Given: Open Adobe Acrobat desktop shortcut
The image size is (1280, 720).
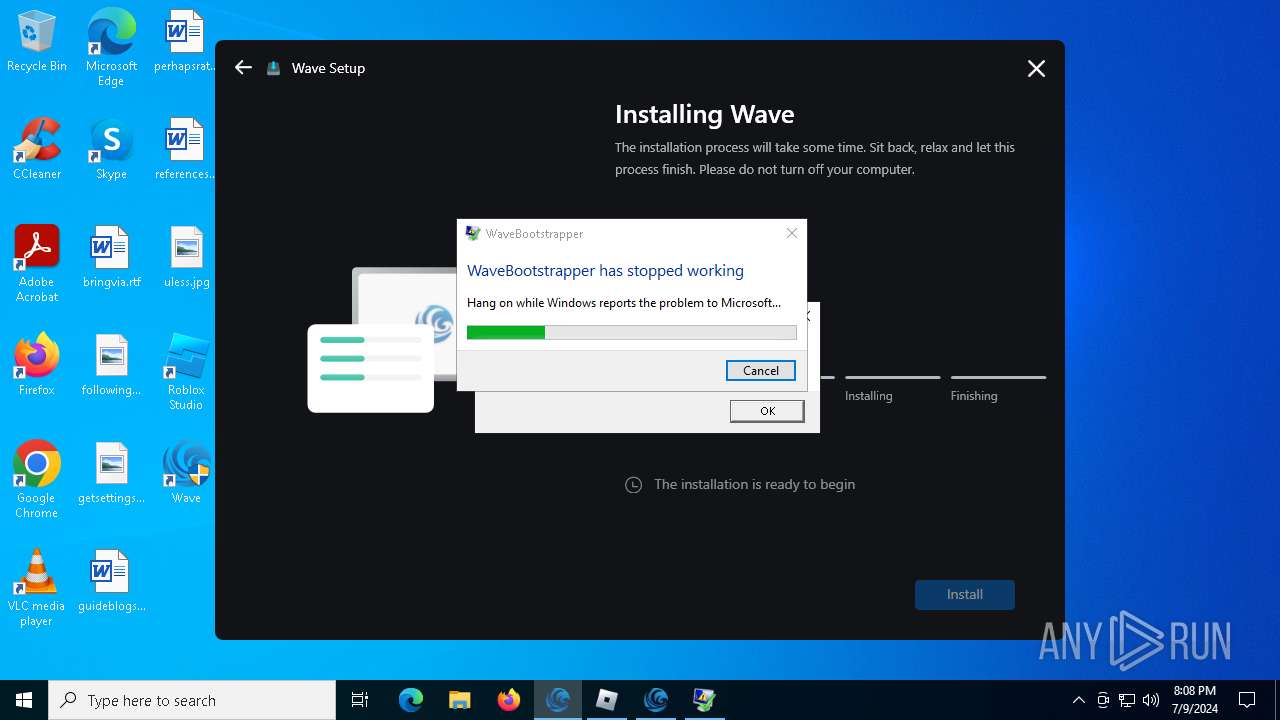Looking at the screenshot, I should [37, 264].
